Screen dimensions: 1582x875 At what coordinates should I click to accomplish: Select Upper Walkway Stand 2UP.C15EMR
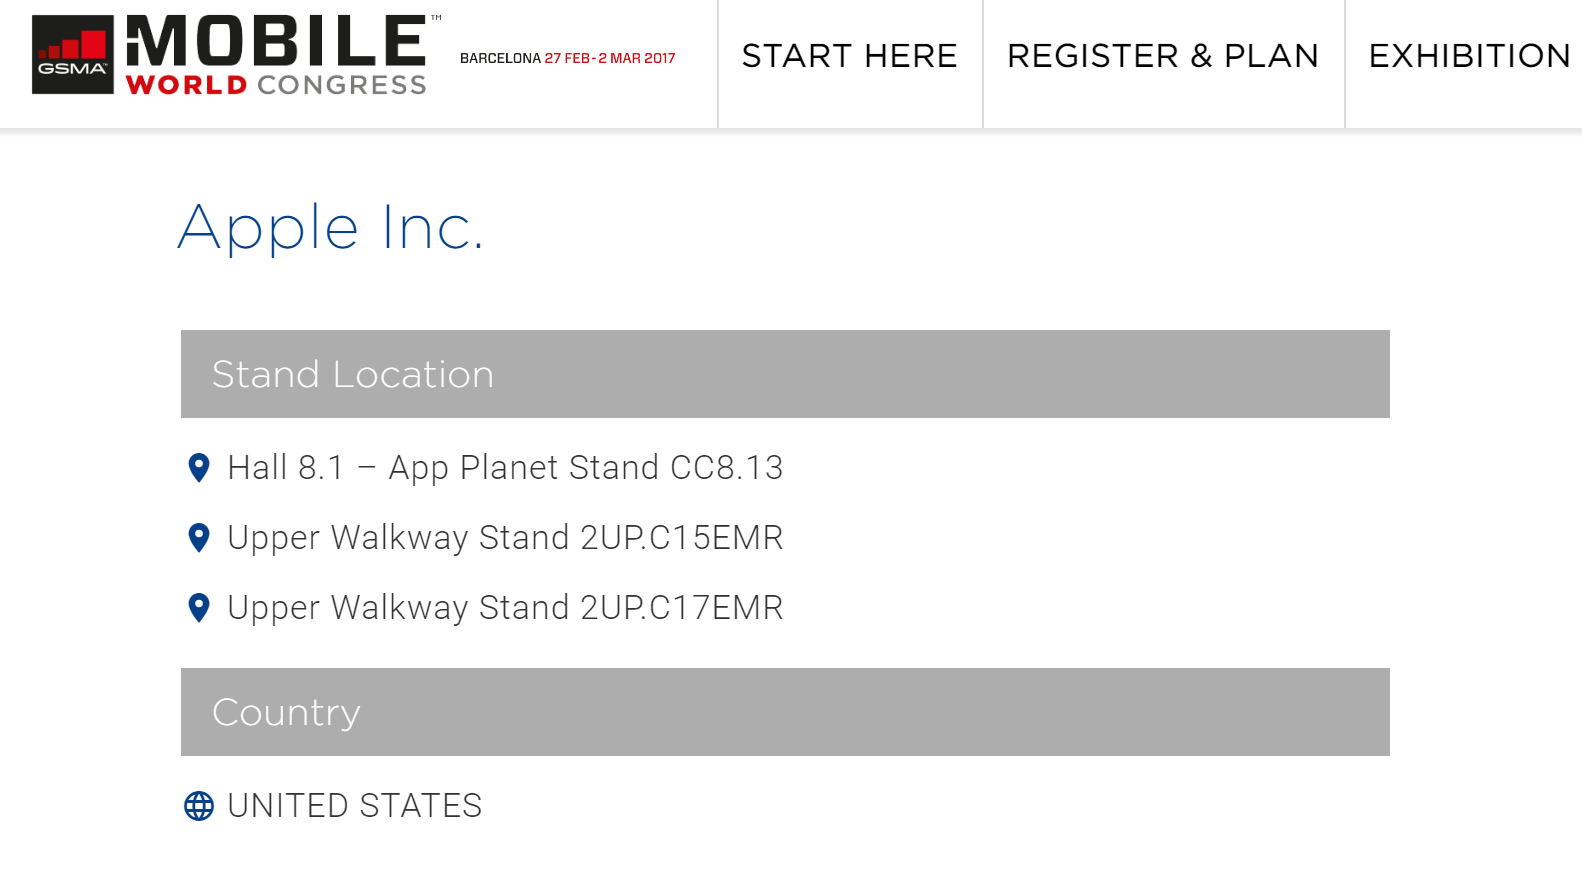tap(506, 537)
